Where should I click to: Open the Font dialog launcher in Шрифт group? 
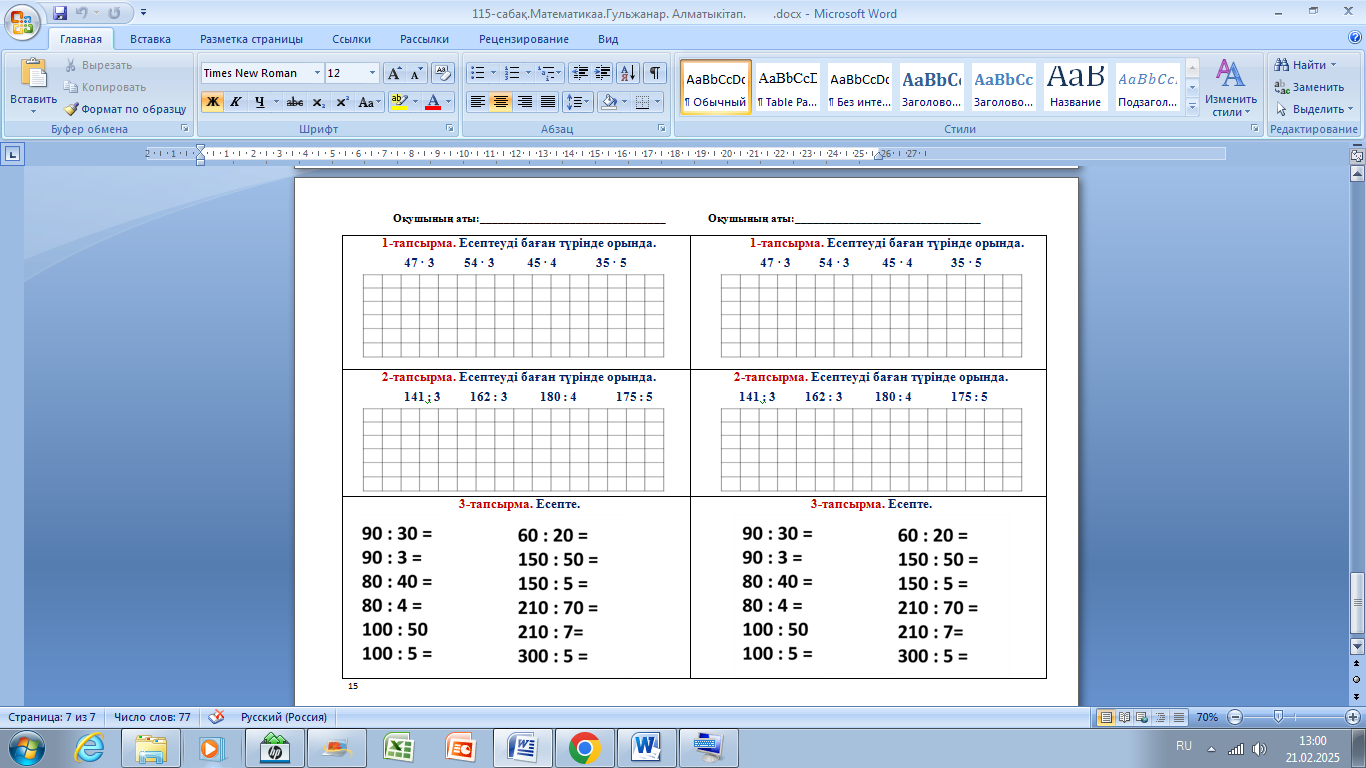449,129
